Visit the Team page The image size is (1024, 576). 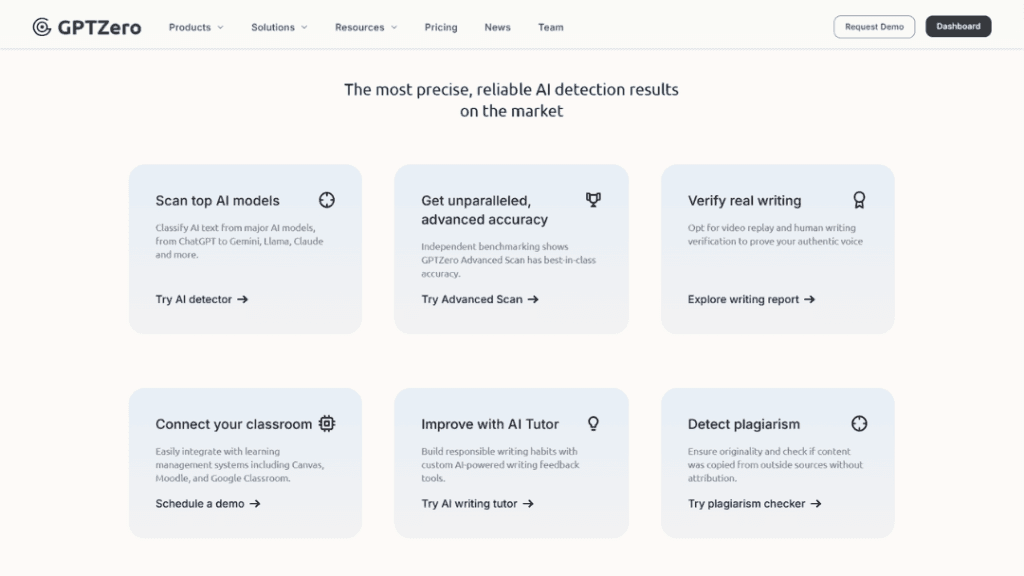pos(551,27)
